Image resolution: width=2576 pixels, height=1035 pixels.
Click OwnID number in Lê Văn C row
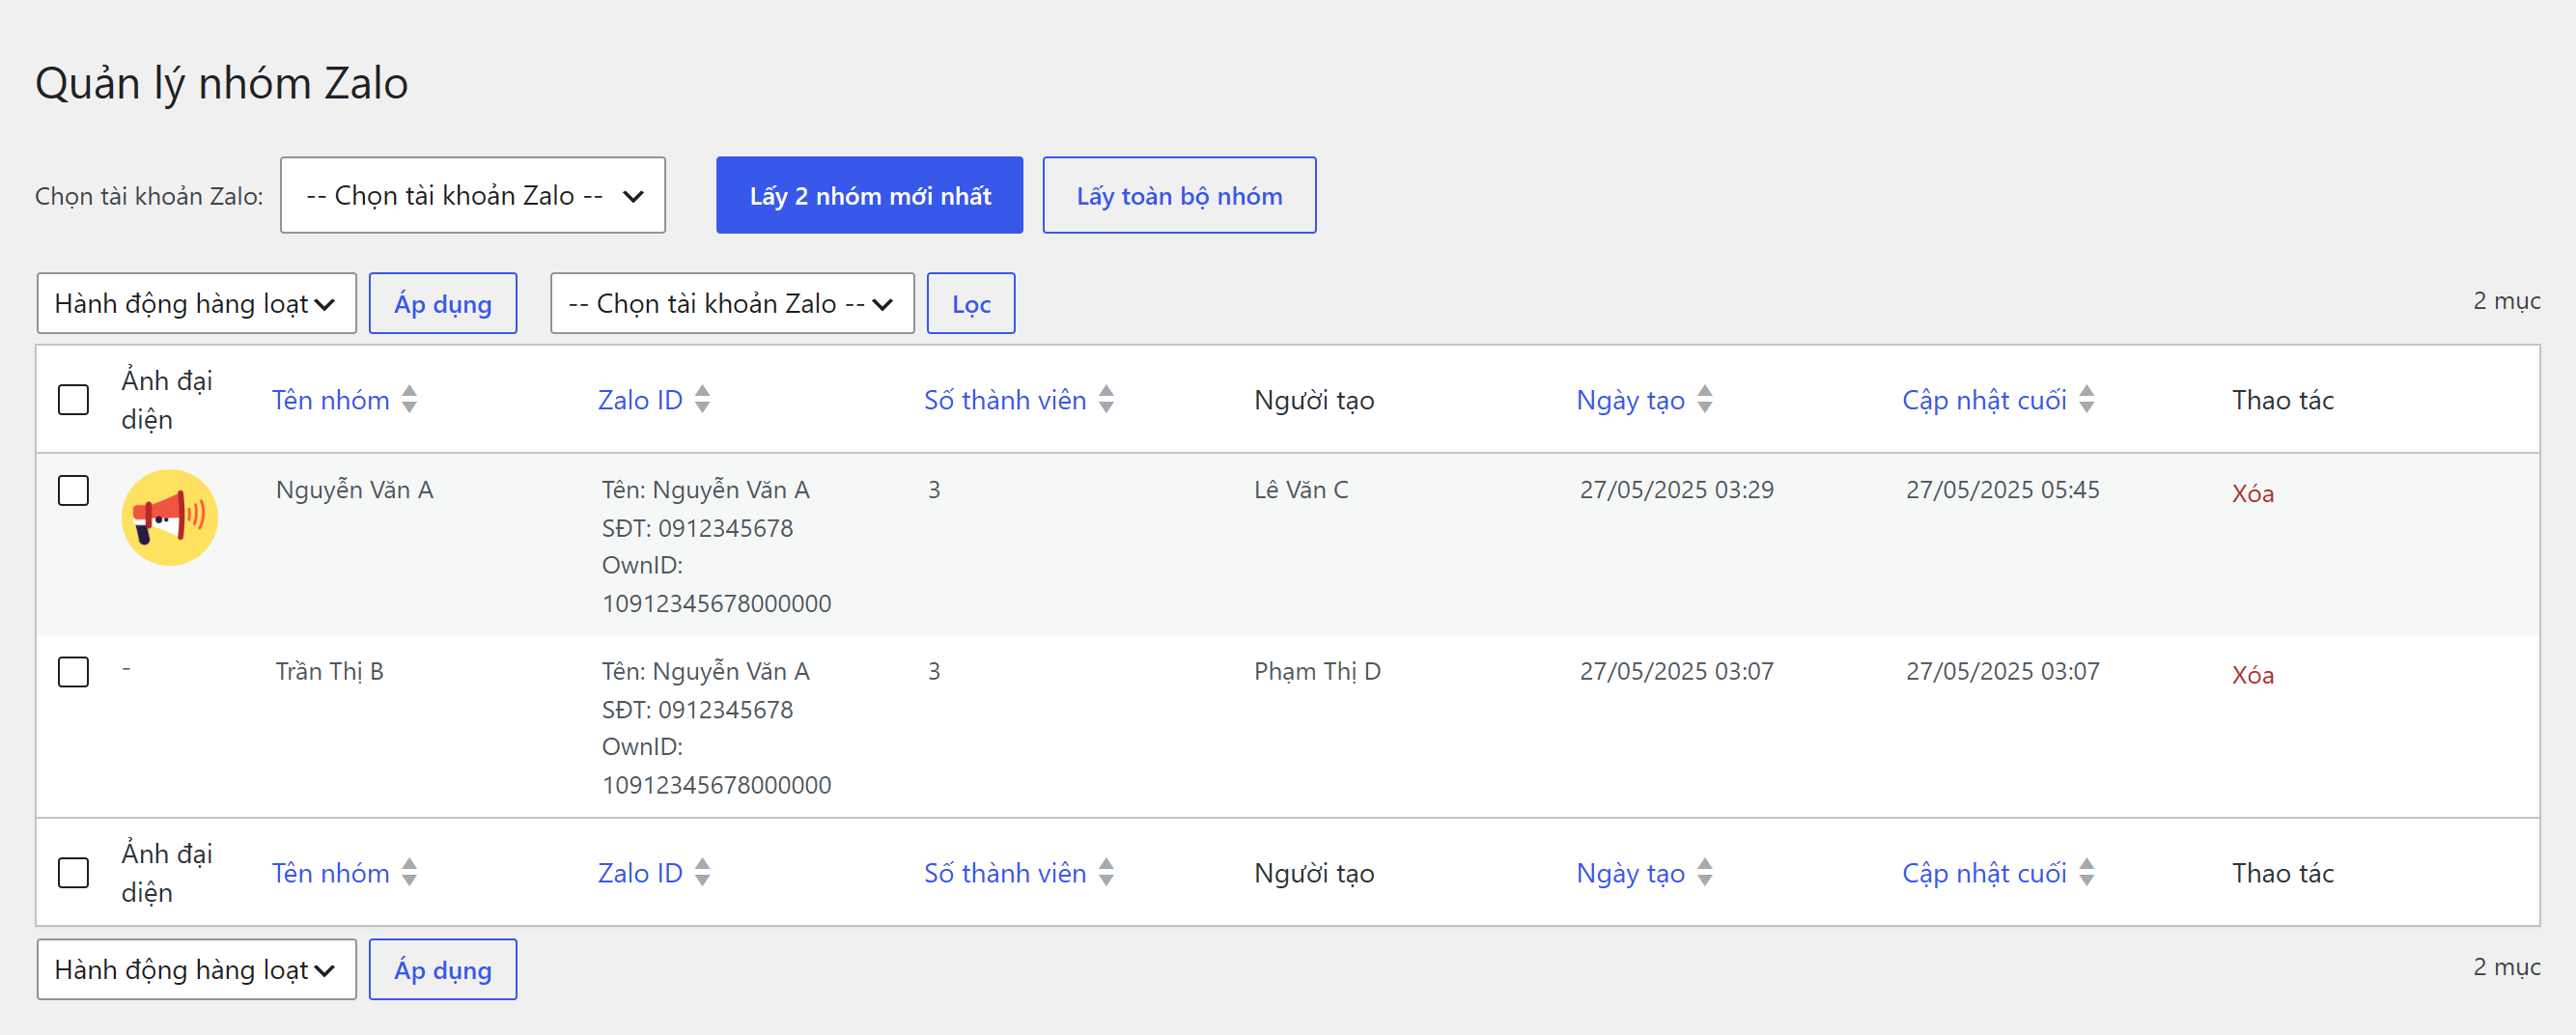(716, 603)
